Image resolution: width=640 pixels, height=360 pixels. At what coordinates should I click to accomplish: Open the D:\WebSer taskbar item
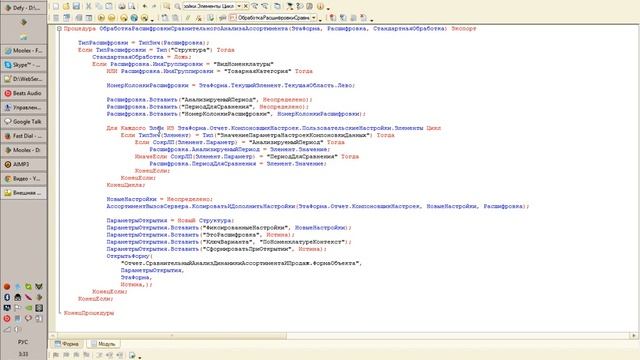click(x=24, y=79)
